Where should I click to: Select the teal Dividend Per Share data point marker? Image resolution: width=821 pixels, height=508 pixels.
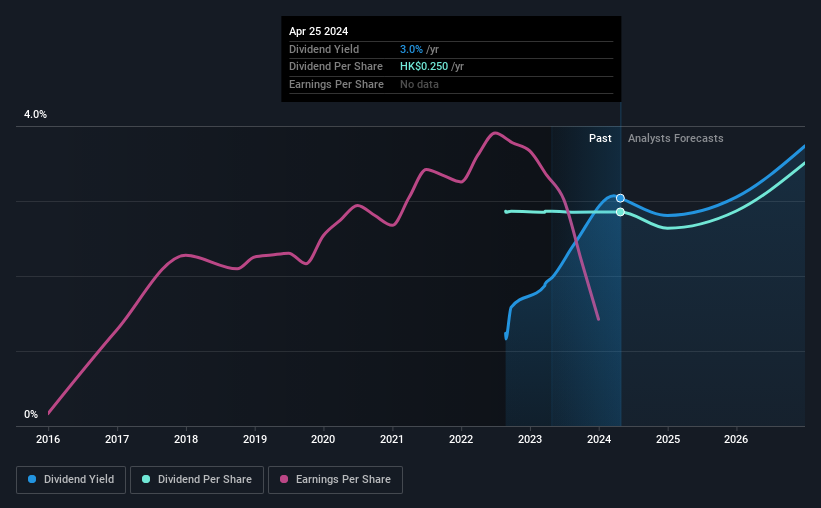(x=620, y=212)
